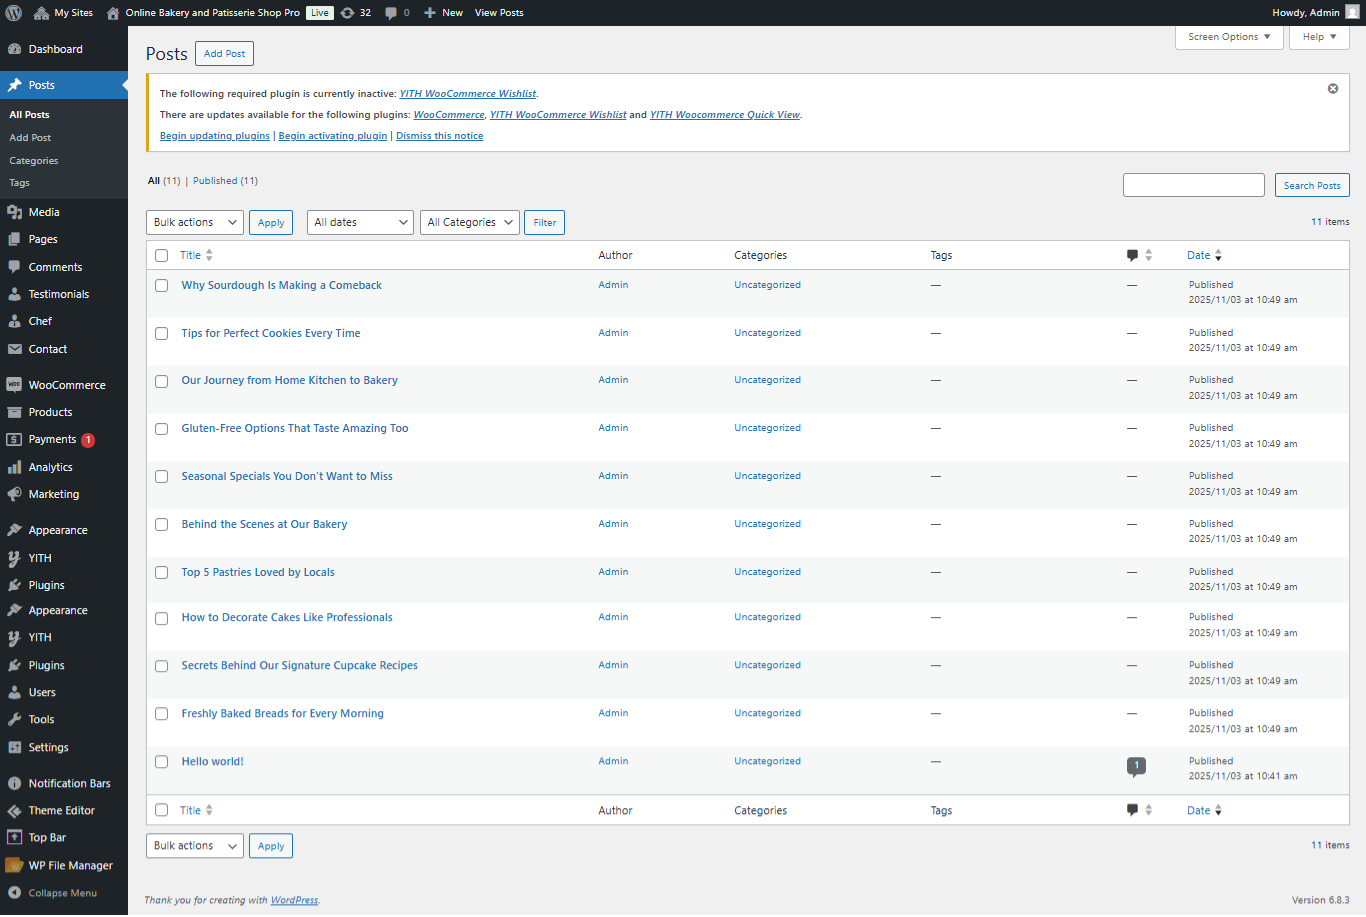Click the comment count bubble for Hello world!

pyautogui.click(x=1135, y=766)
